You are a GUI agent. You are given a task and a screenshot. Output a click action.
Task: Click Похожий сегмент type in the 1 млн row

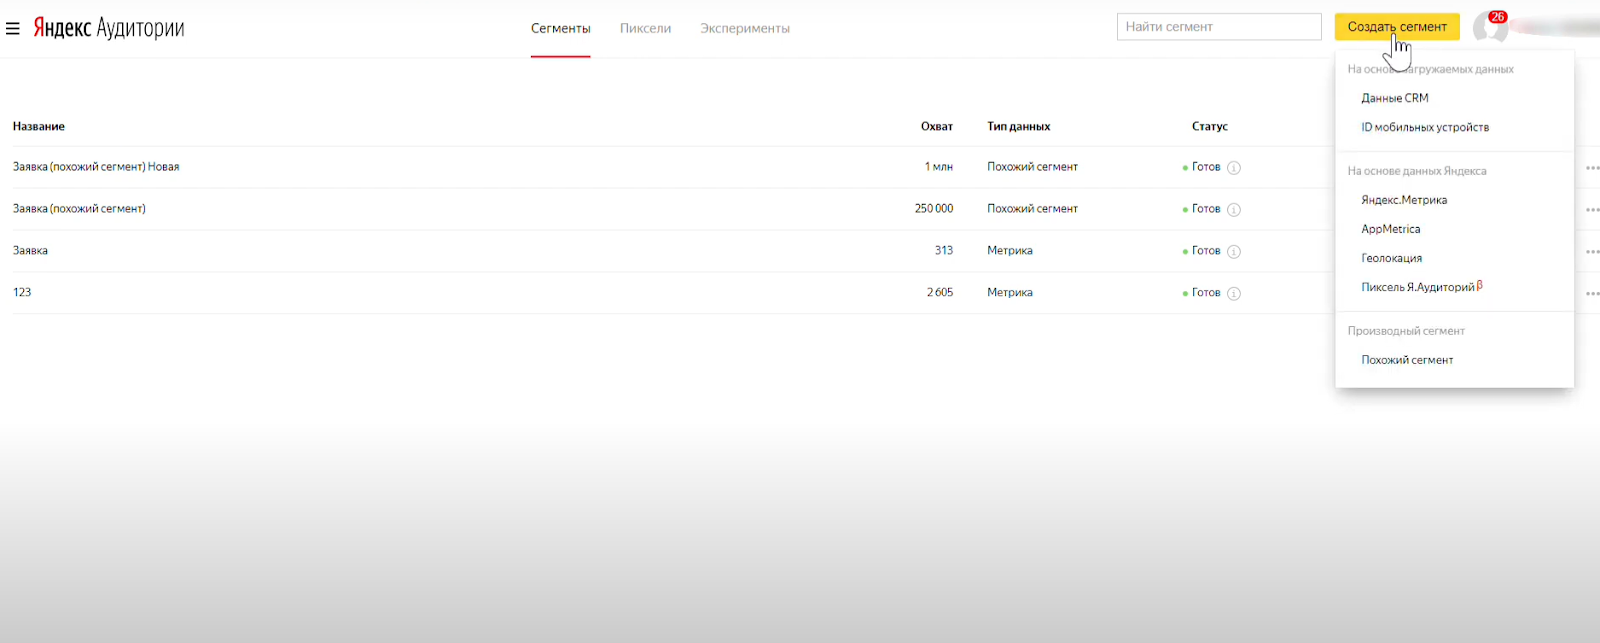tap(1032, 167)
